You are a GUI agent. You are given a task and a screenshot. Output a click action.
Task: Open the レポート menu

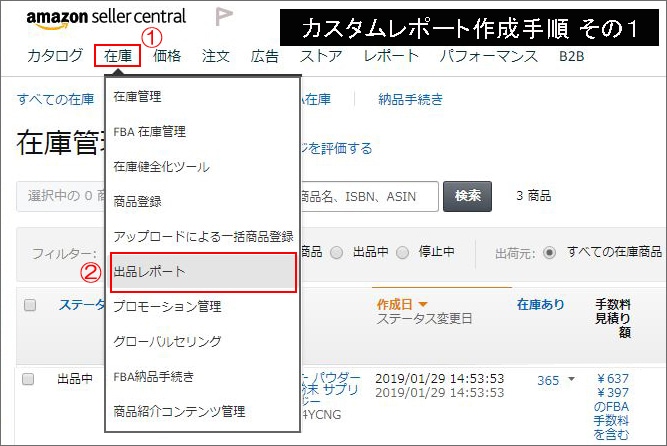(x=391, y=56)
